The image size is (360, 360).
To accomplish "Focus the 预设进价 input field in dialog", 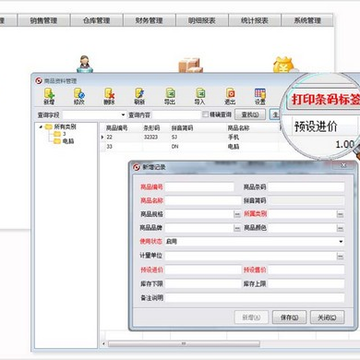I will (x=203, y=270).
